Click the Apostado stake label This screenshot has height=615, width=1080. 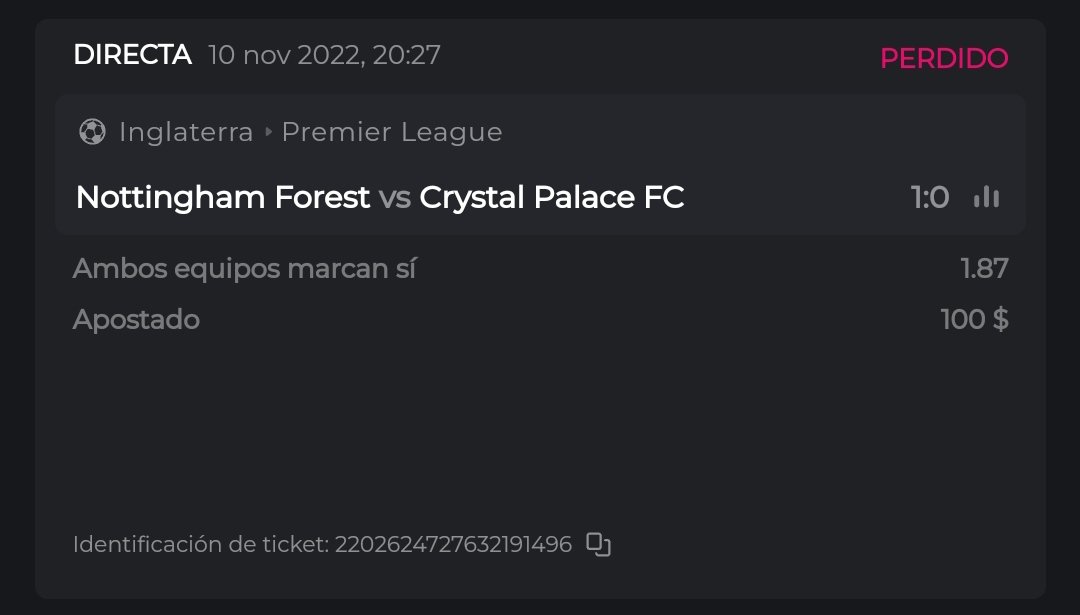(136, 320)
